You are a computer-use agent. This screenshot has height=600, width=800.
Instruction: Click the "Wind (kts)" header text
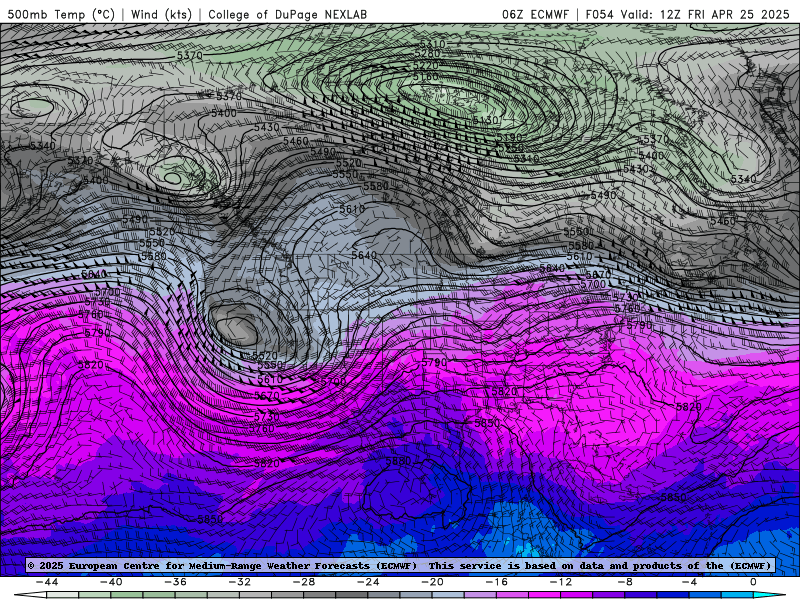[x=161, y=14]
